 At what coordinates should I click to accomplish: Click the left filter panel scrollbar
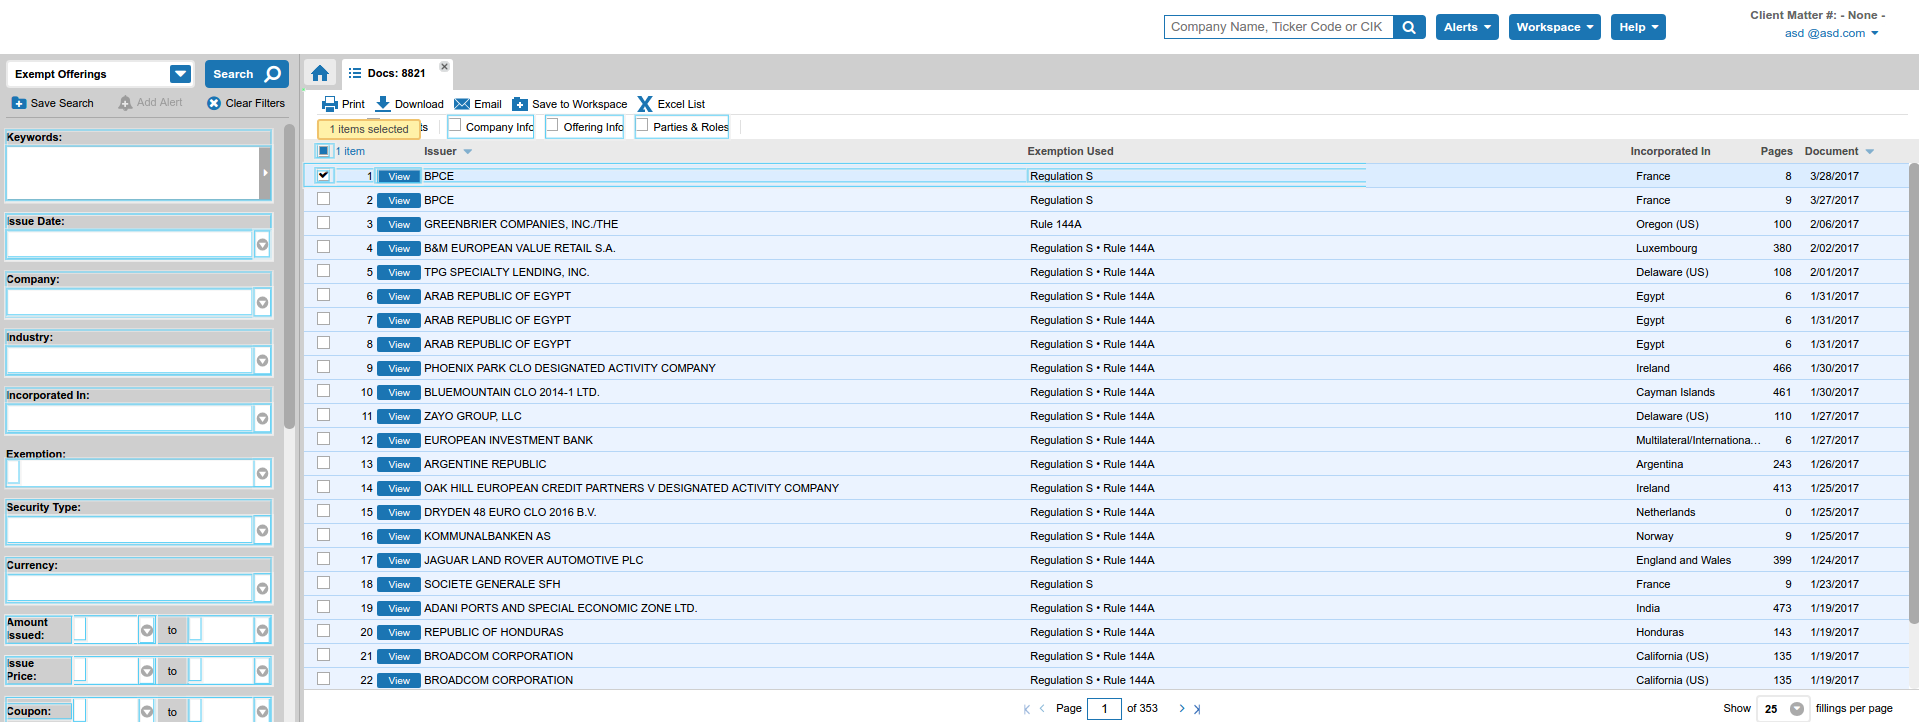coord(290,276)
